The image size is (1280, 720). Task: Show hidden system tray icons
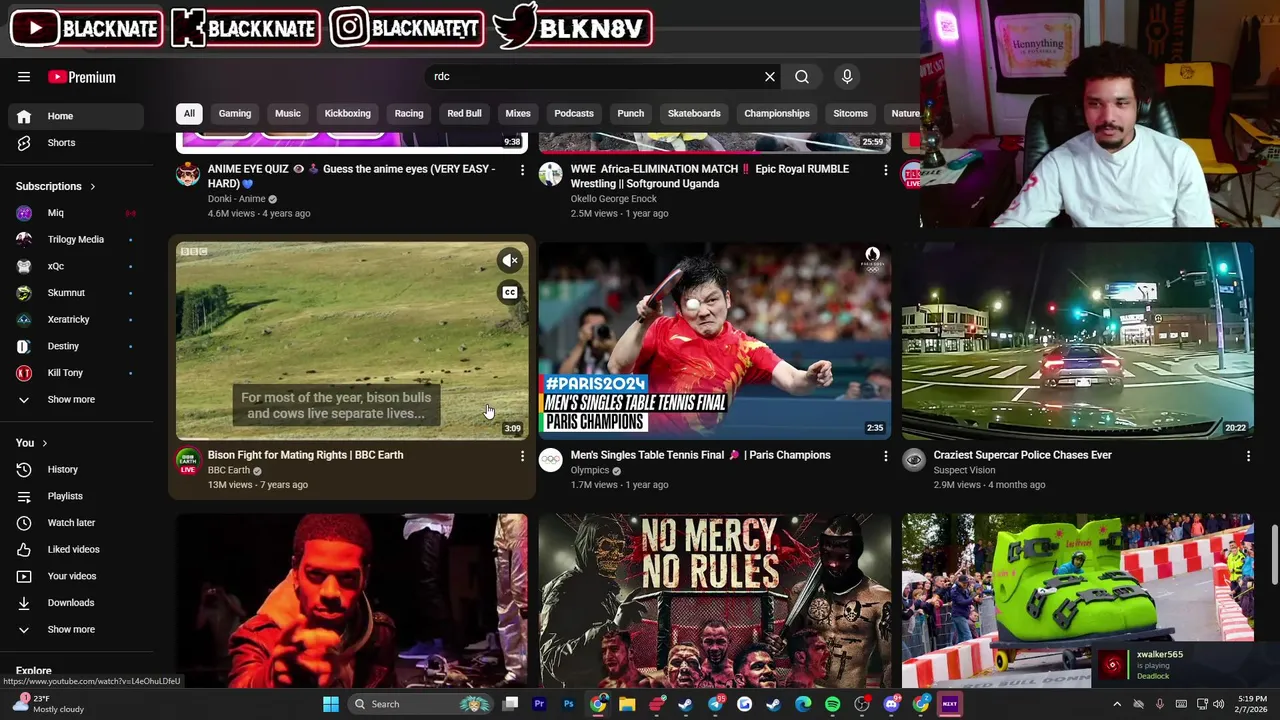click(x=1117, y=704)
